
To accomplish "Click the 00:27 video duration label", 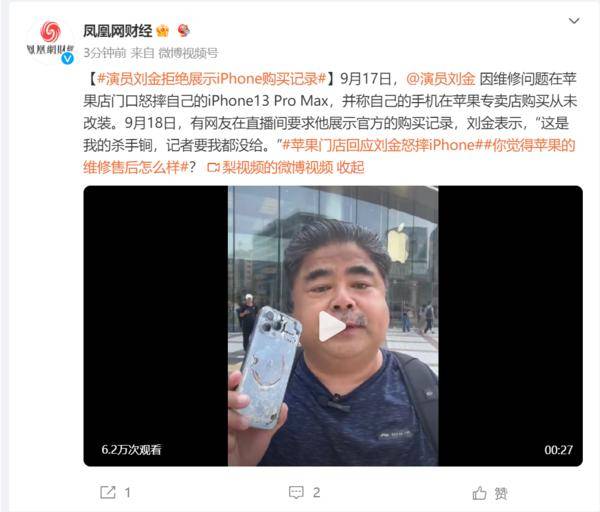I will (x=558, y=450).
